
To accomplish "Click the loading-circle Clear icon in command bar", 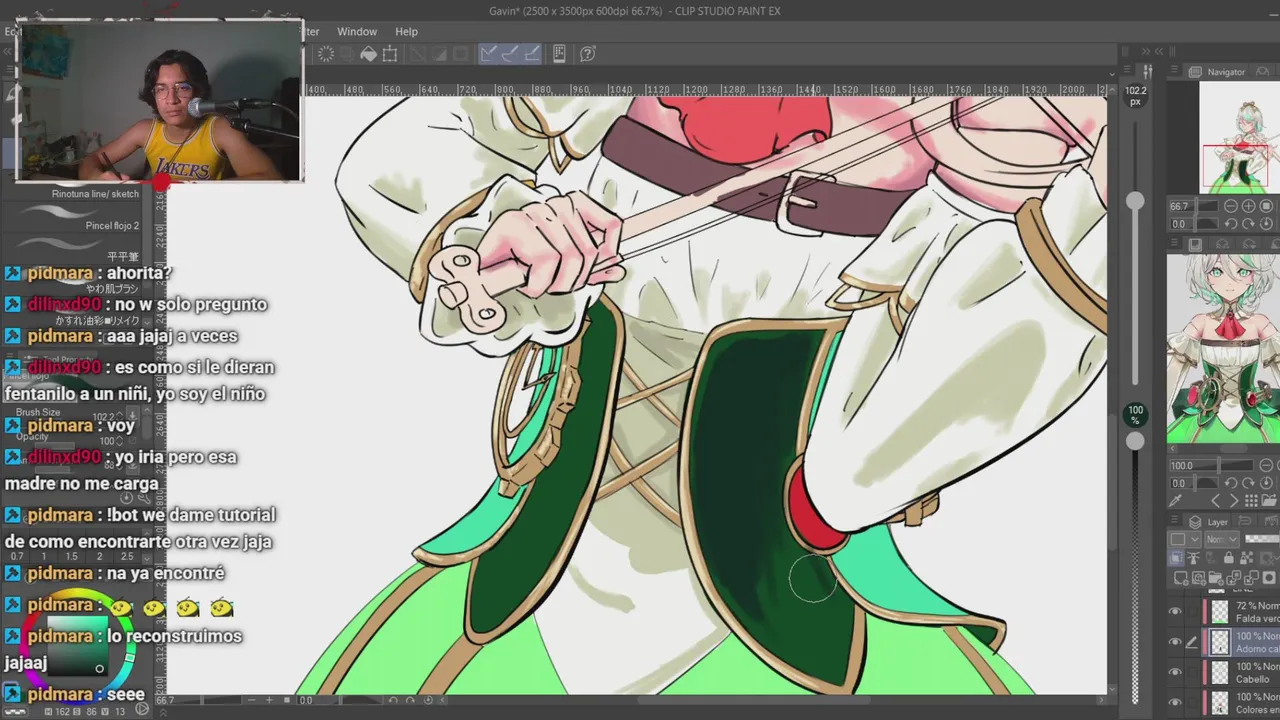I will coord(326,54).
